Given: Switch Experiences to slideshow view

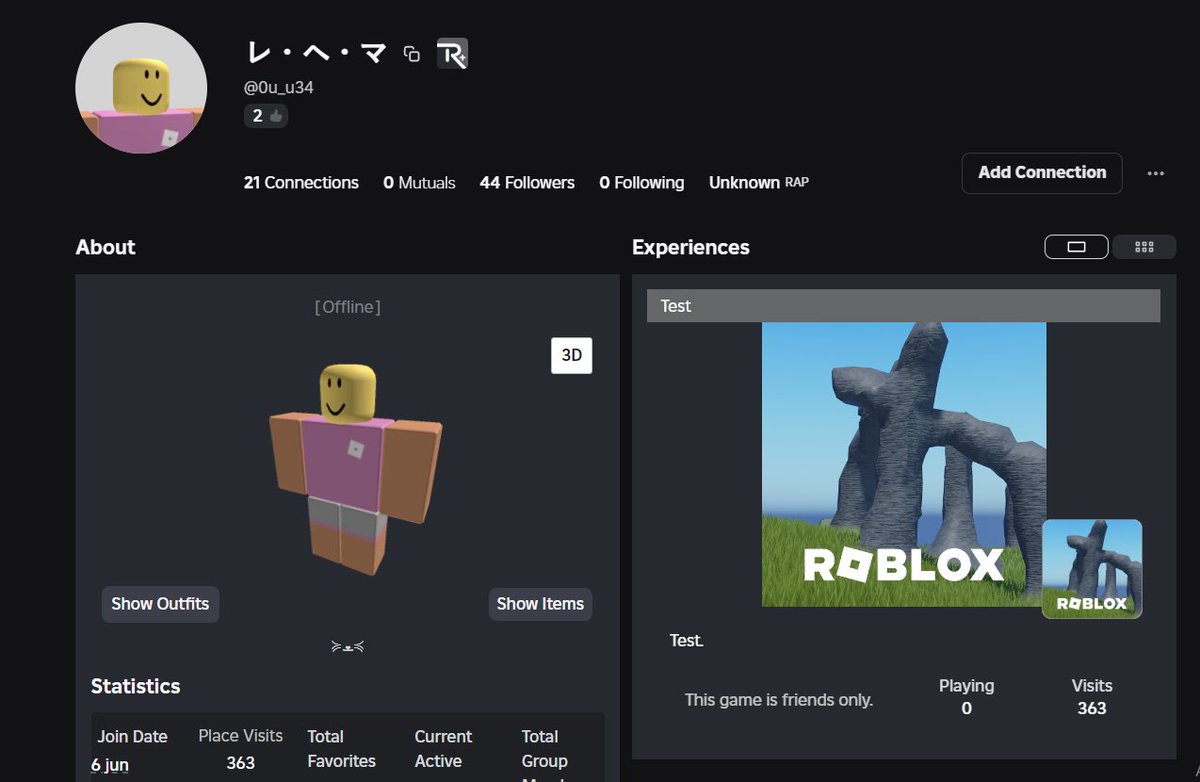Looking at the screenshot, I should point(1076,247).
